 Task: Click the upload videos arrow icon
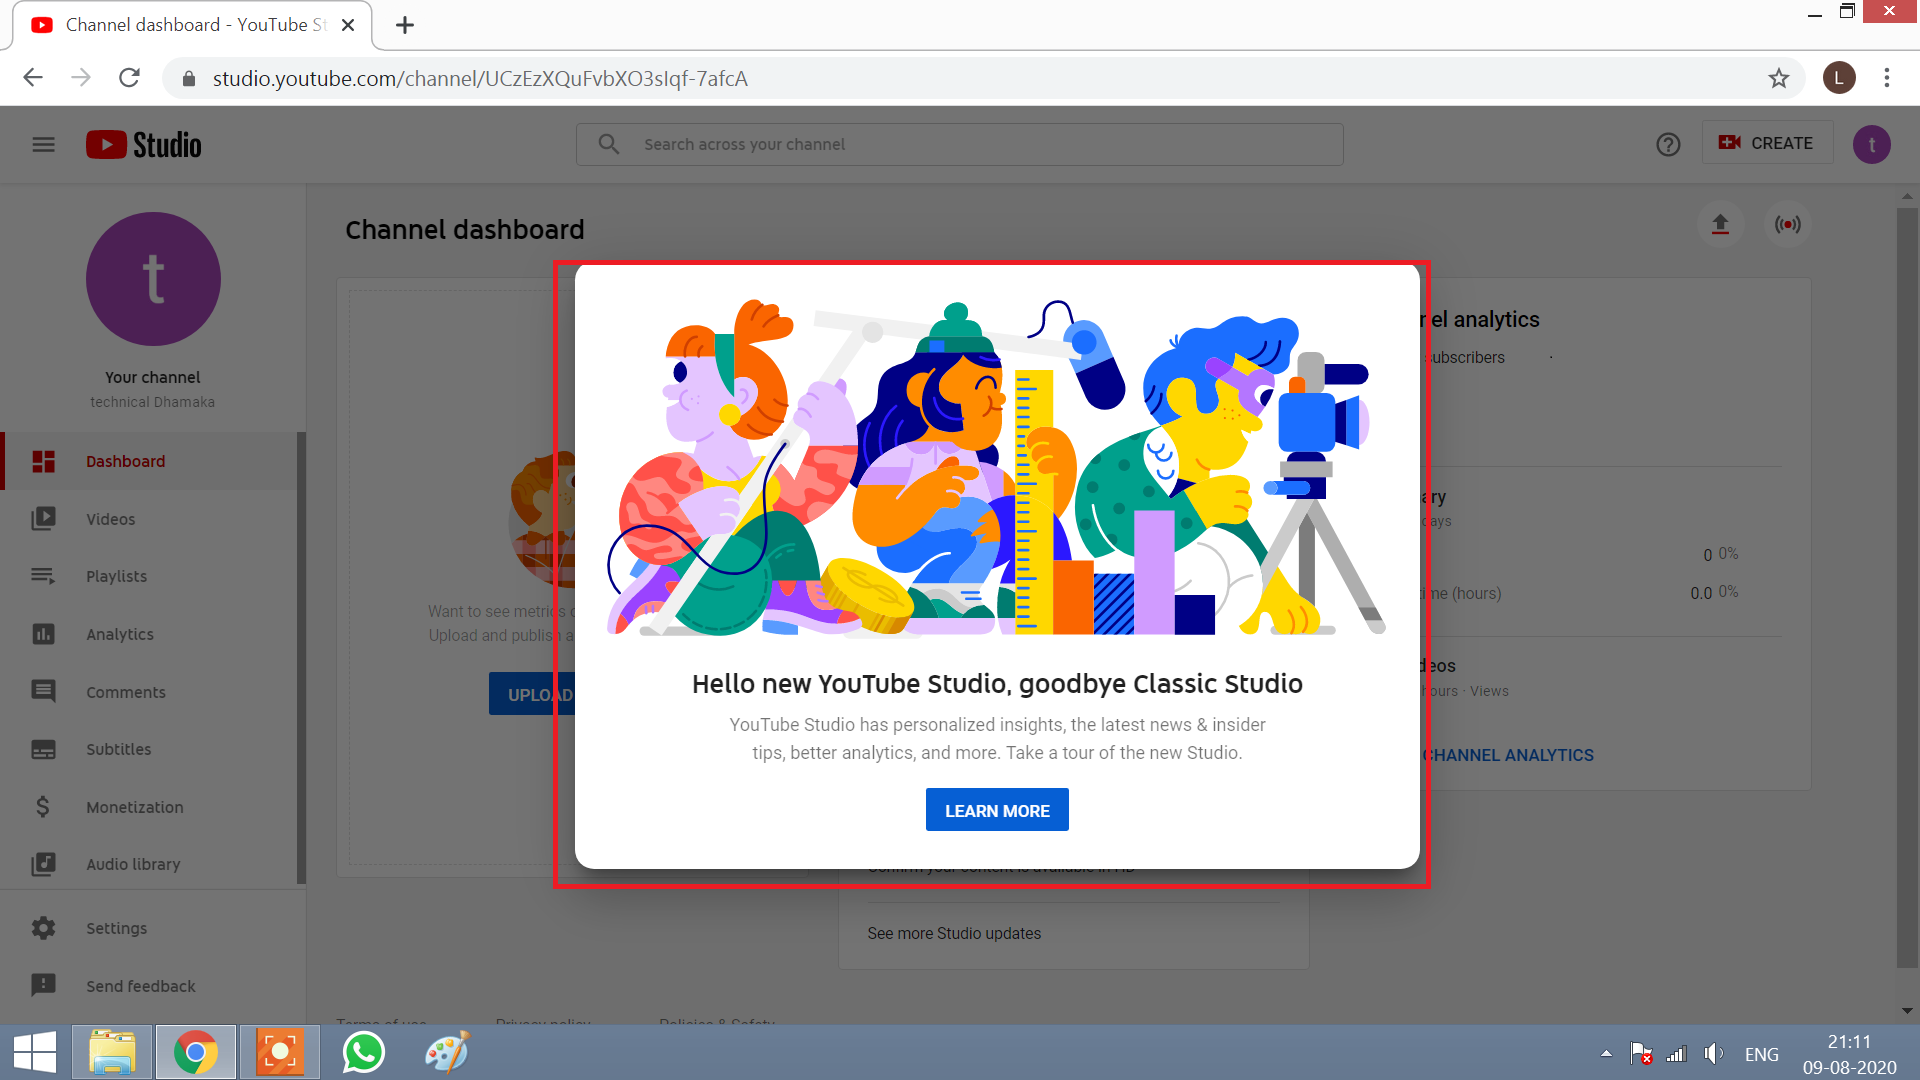tap(1720, 224)
